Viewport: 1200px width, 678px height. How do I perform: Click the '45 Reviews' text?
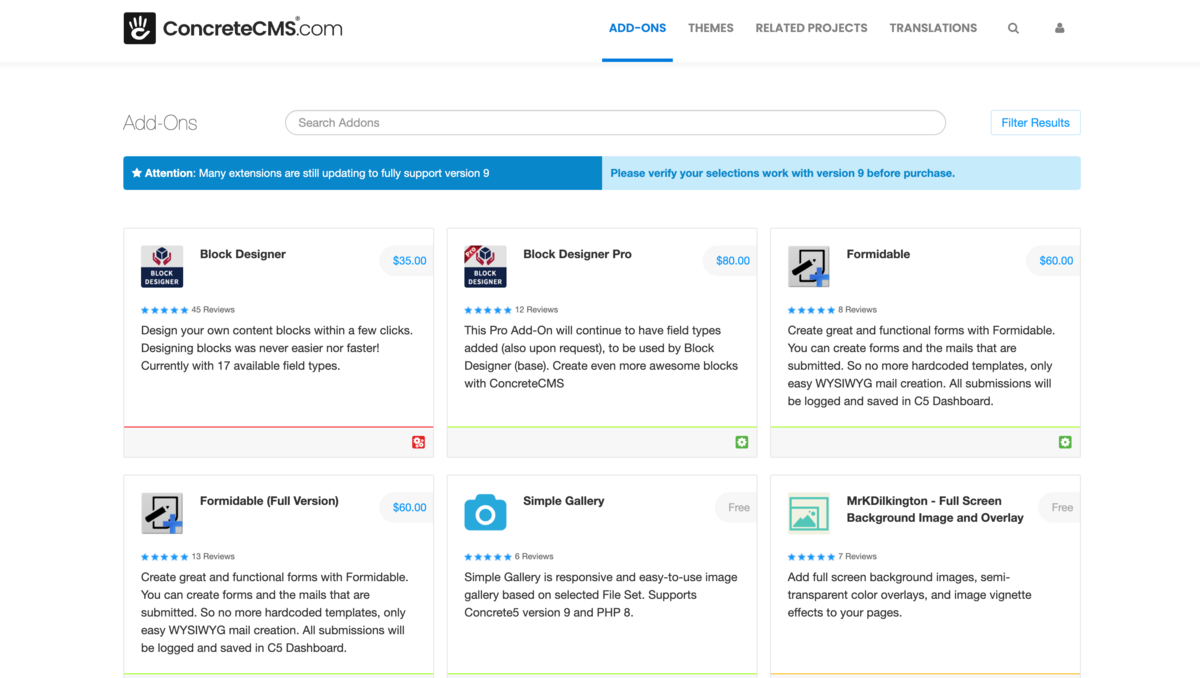click(x=213, y=310)
